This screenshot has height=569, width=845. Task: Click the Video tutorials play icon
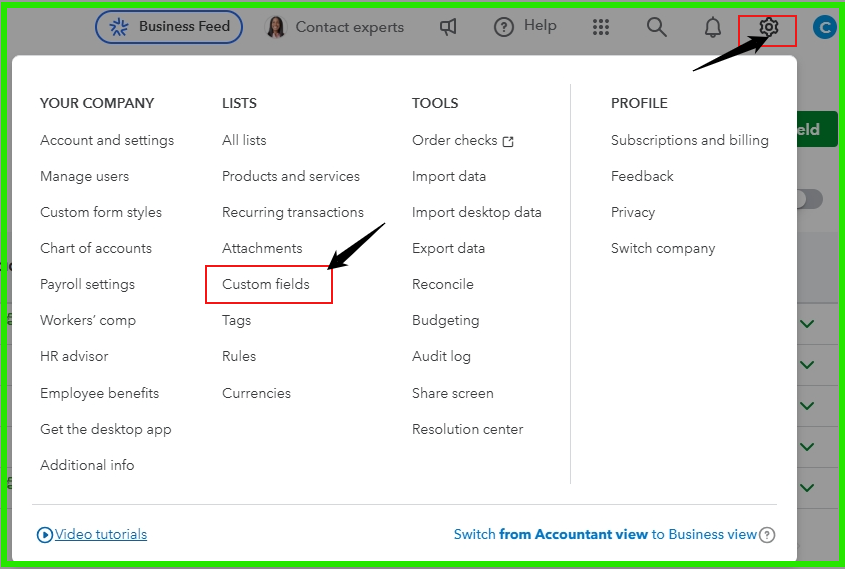click(45, 535)
